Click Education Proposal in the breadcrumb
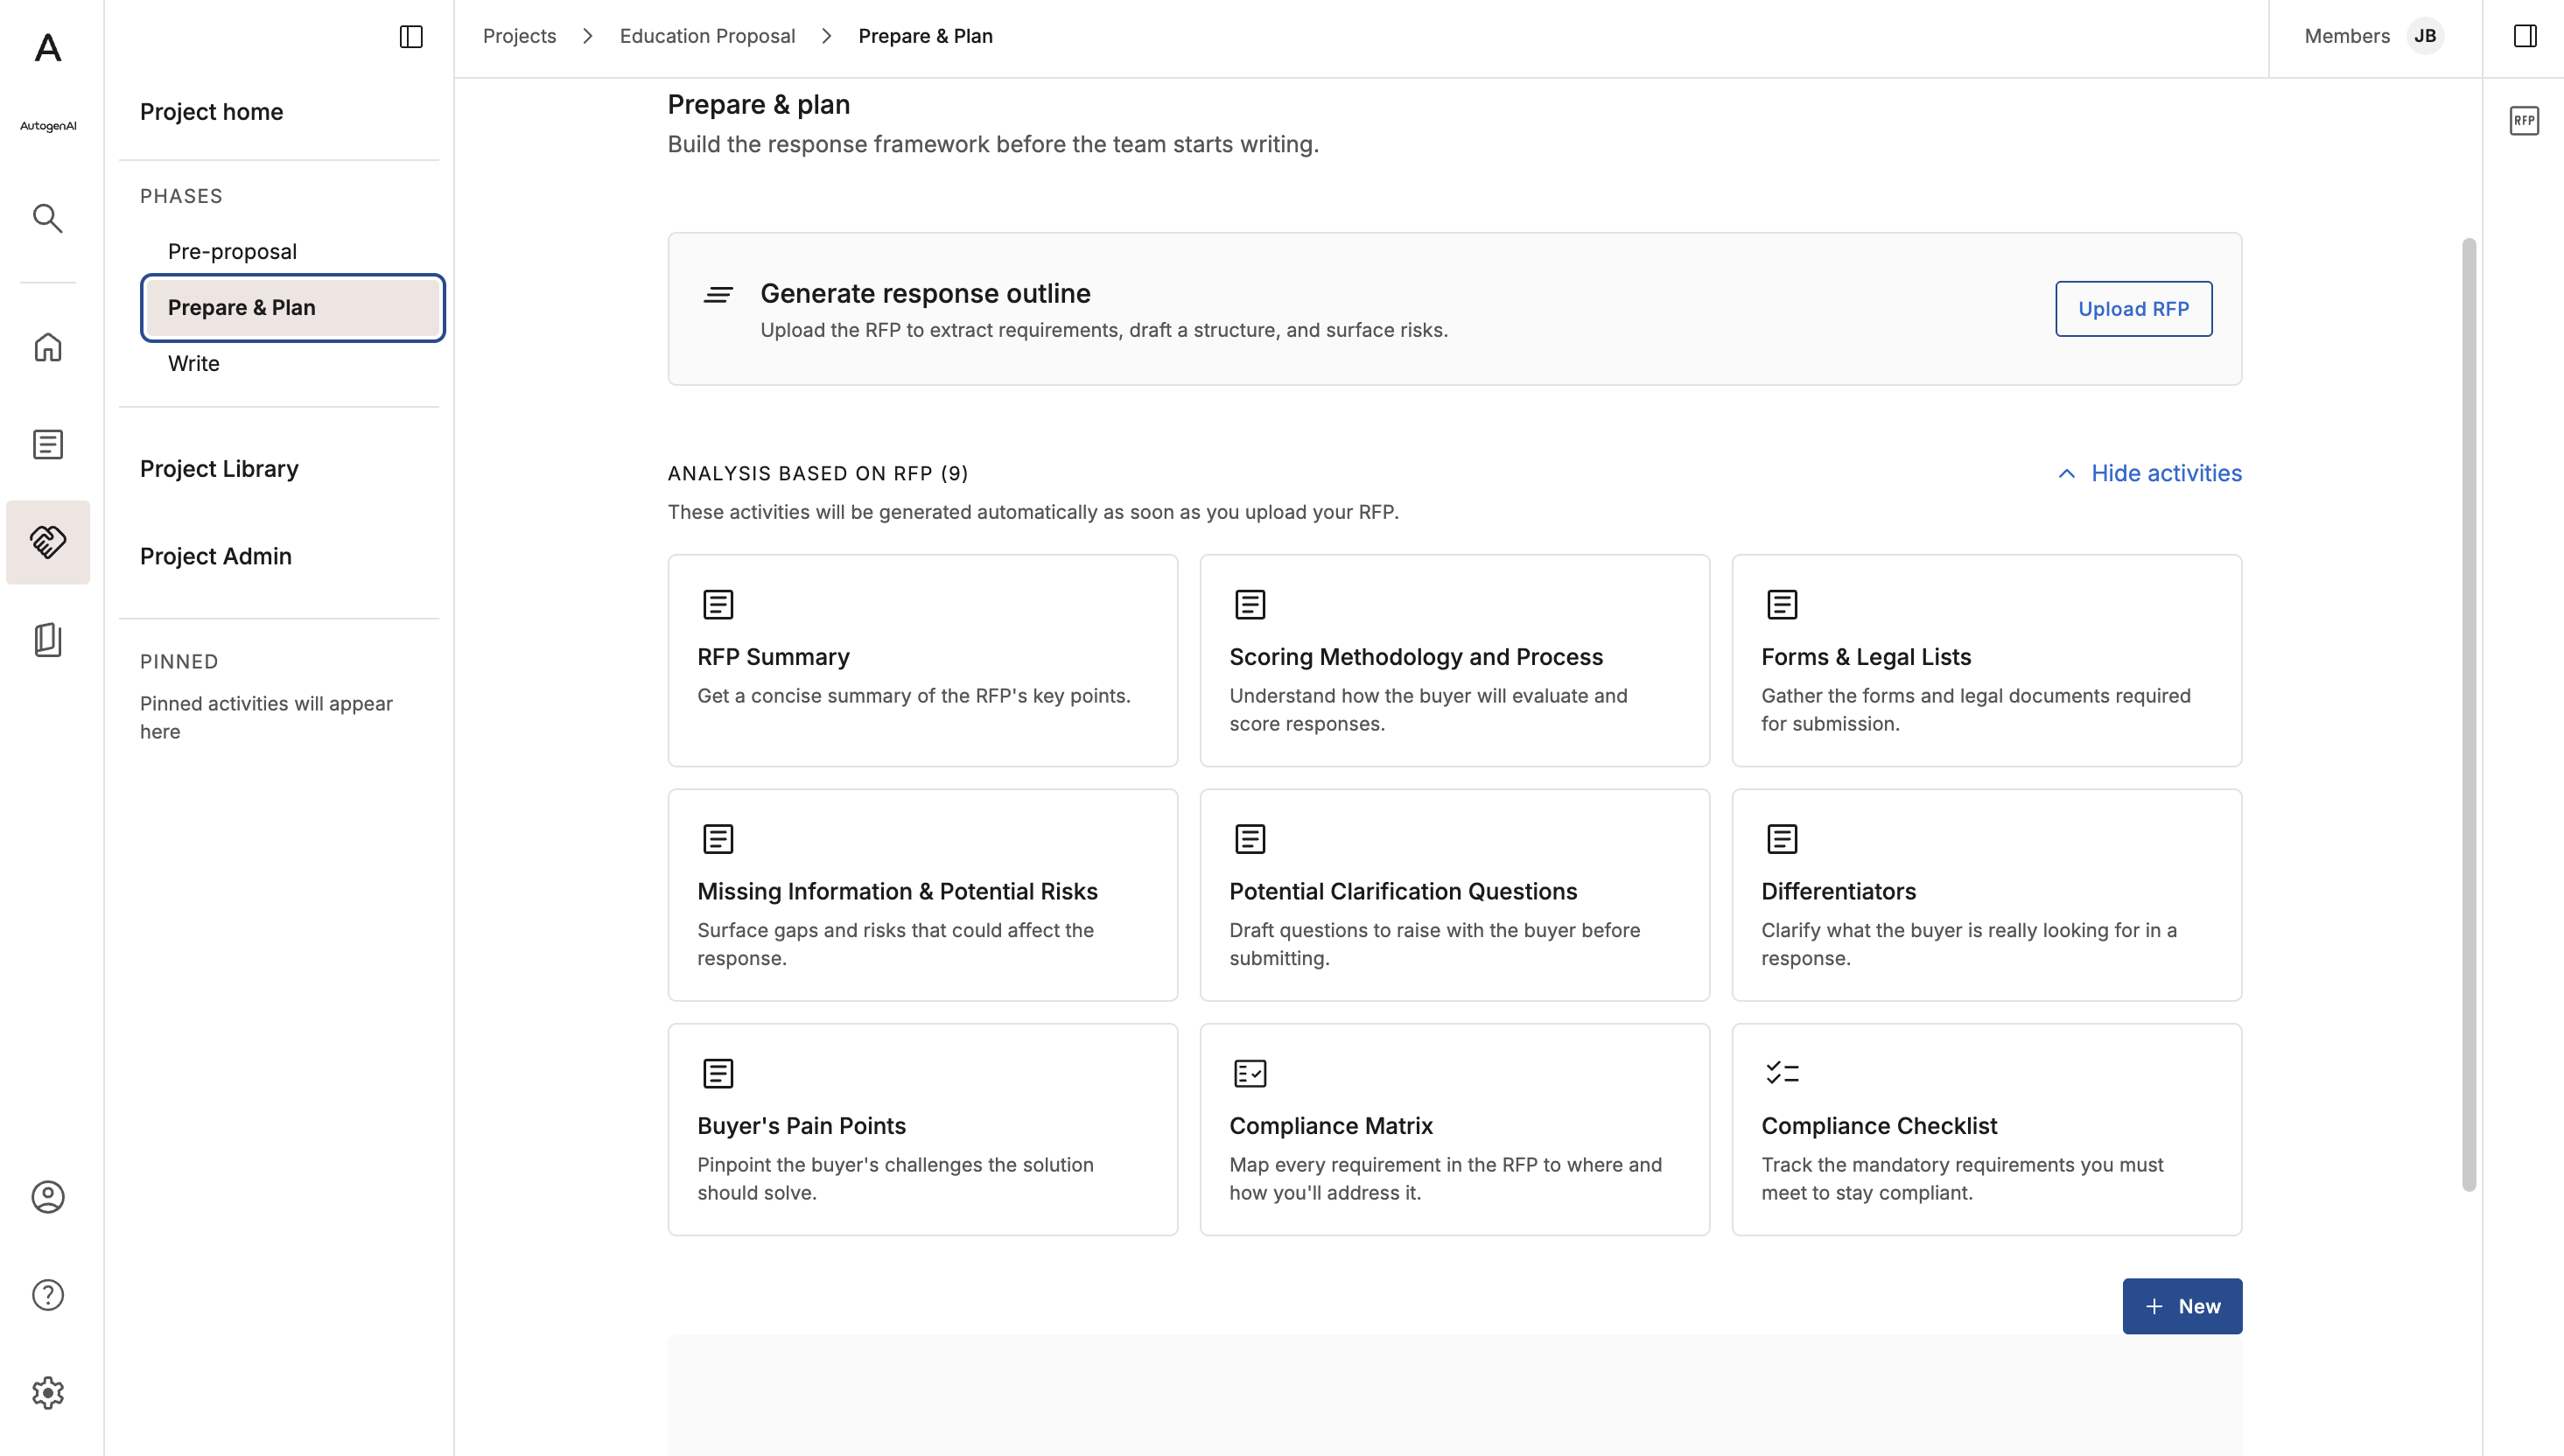 (707, 36)
